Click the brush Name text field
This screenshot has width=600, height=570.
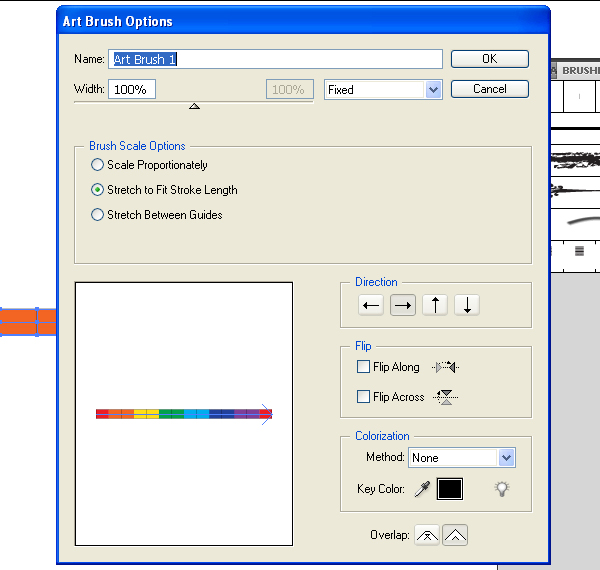click(275, 60)
